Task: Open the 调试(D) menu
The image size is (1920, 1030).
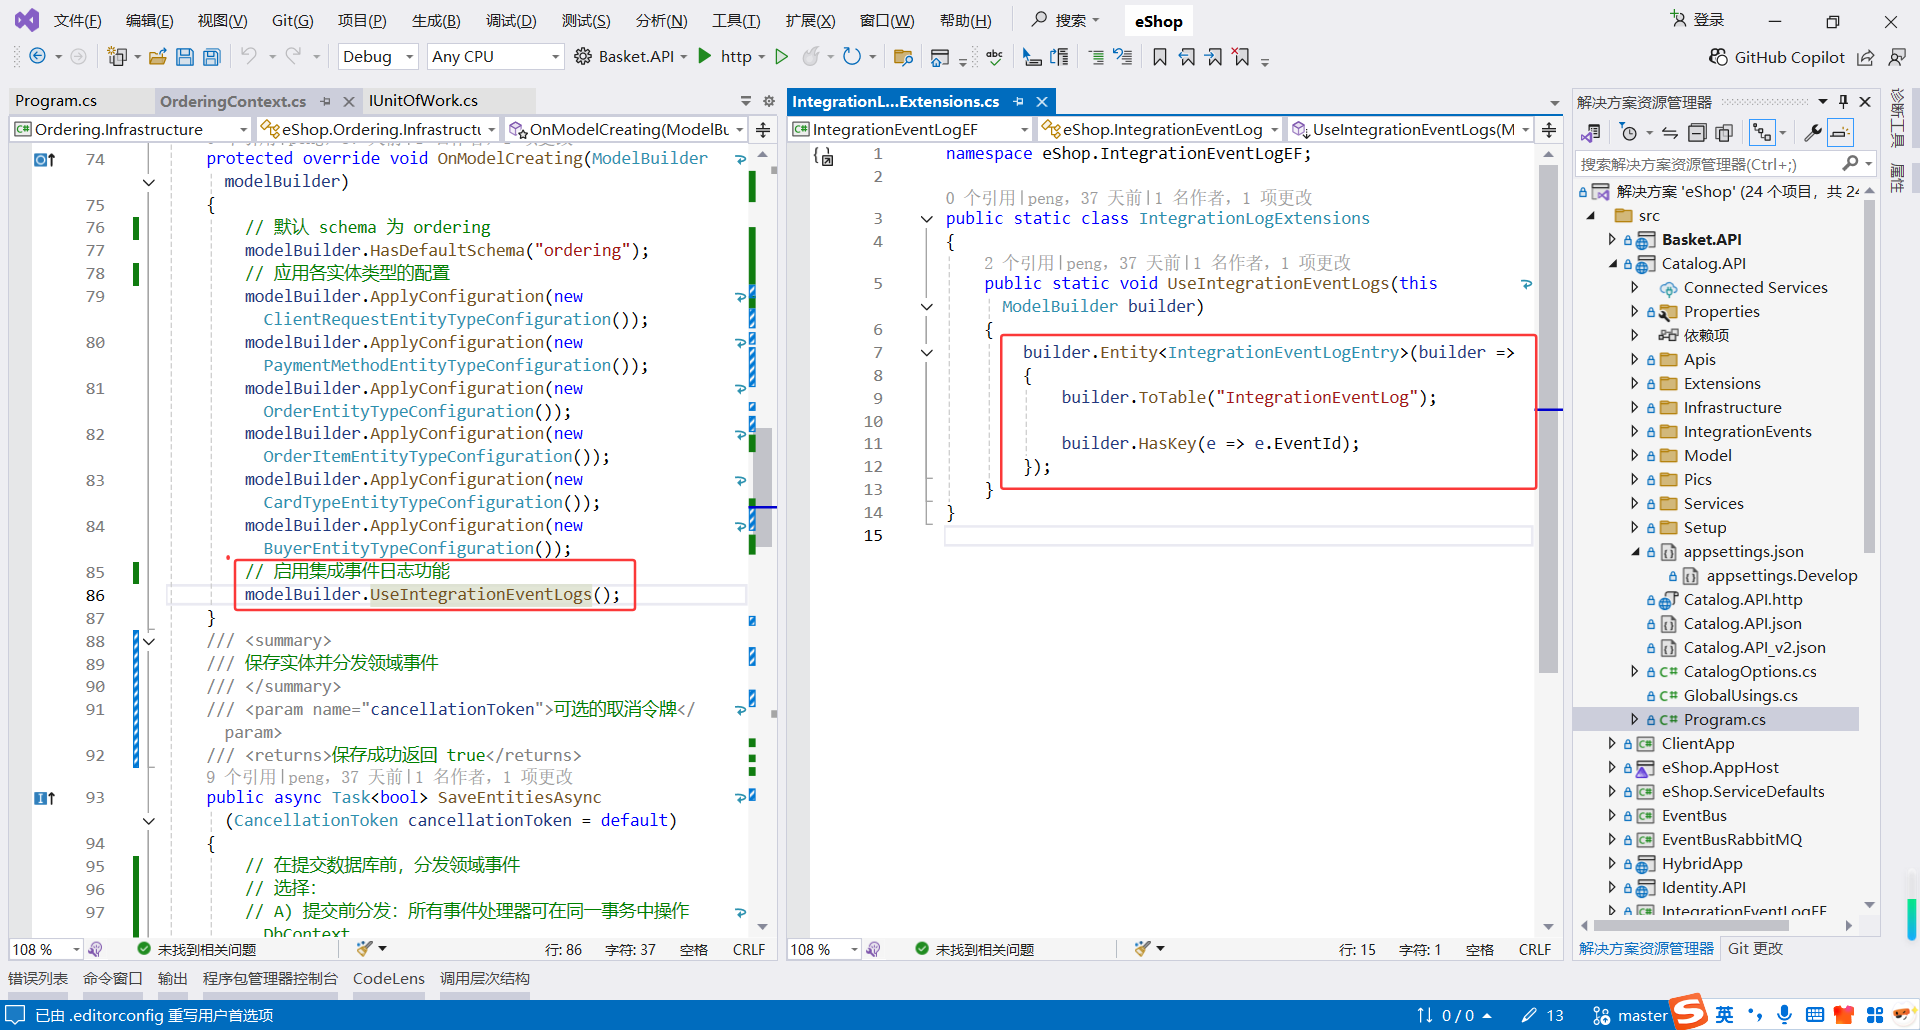Action: 510,21
